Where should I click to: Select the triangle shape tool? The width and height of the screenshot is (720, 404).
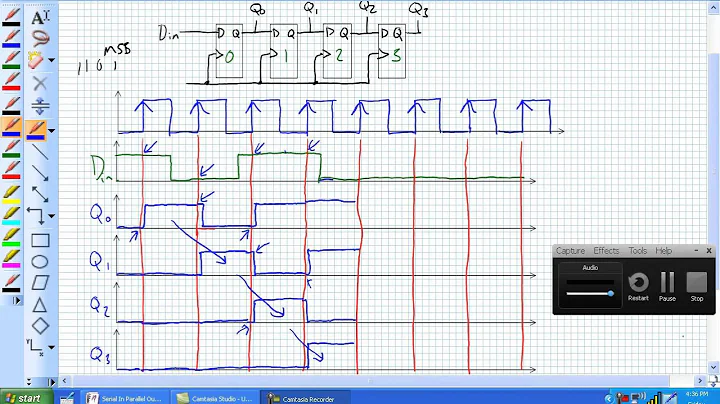40,305
